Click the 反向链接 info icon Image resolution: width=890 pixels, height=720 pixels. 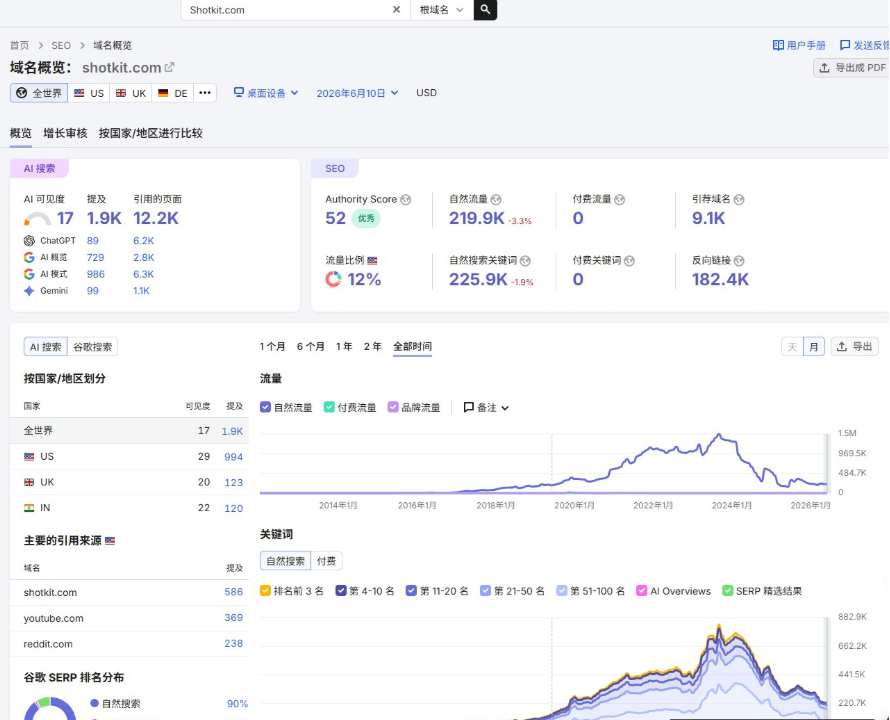(x=739, y=261)
